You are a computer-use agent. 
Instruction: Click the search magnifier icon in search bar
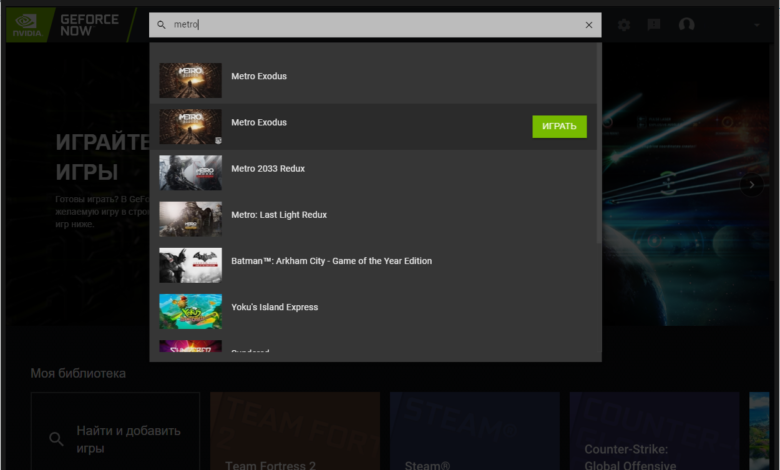tap(161, 25)
